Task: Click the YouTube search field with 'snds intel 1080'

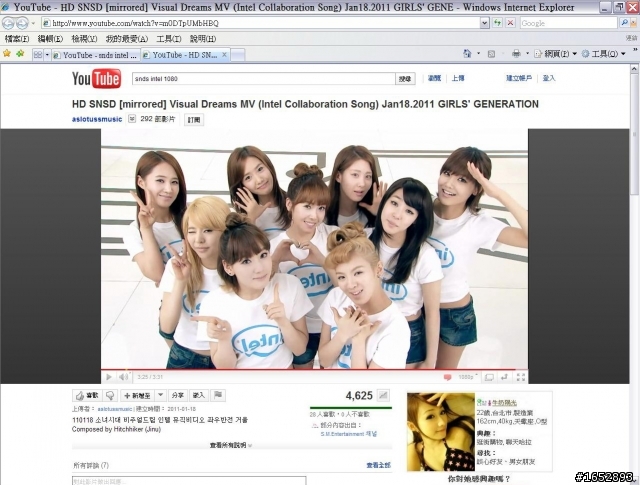Action: pyautogui.click(x=263, y=79)
